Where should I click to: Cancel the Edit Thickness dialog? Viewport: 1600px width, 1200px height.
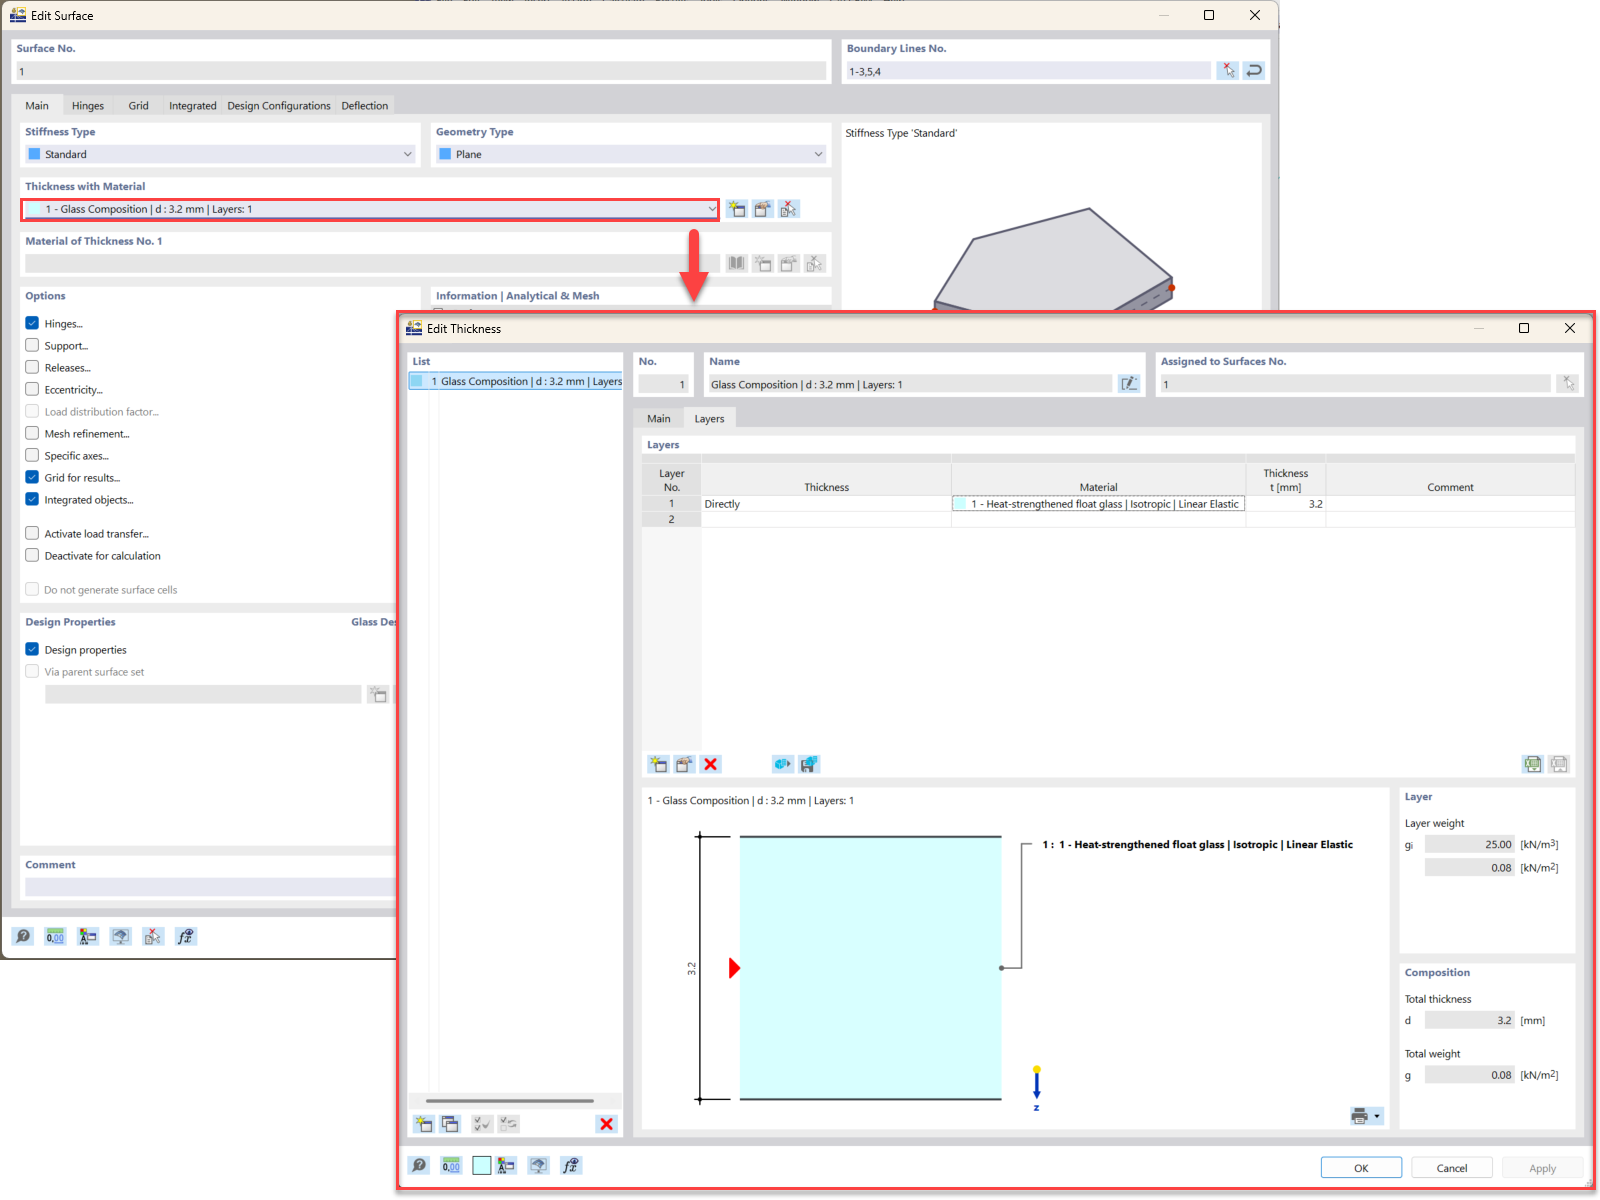click(1451, 1167)
